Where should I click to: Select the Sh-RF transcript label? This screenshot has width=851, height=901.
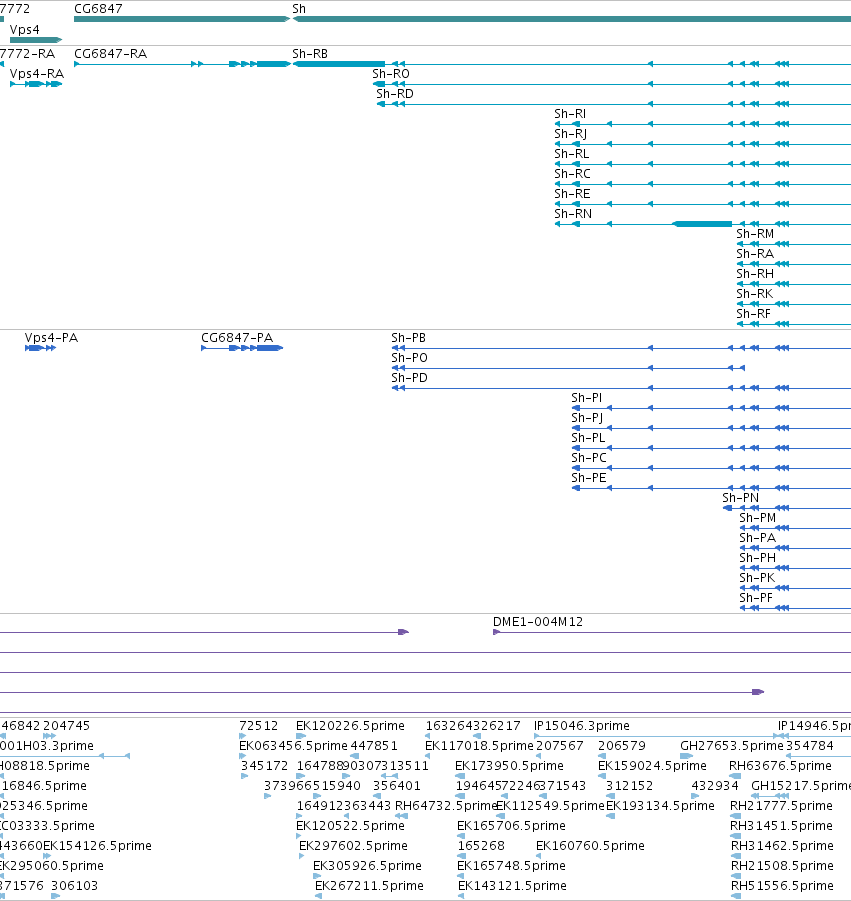pos(753,314)
